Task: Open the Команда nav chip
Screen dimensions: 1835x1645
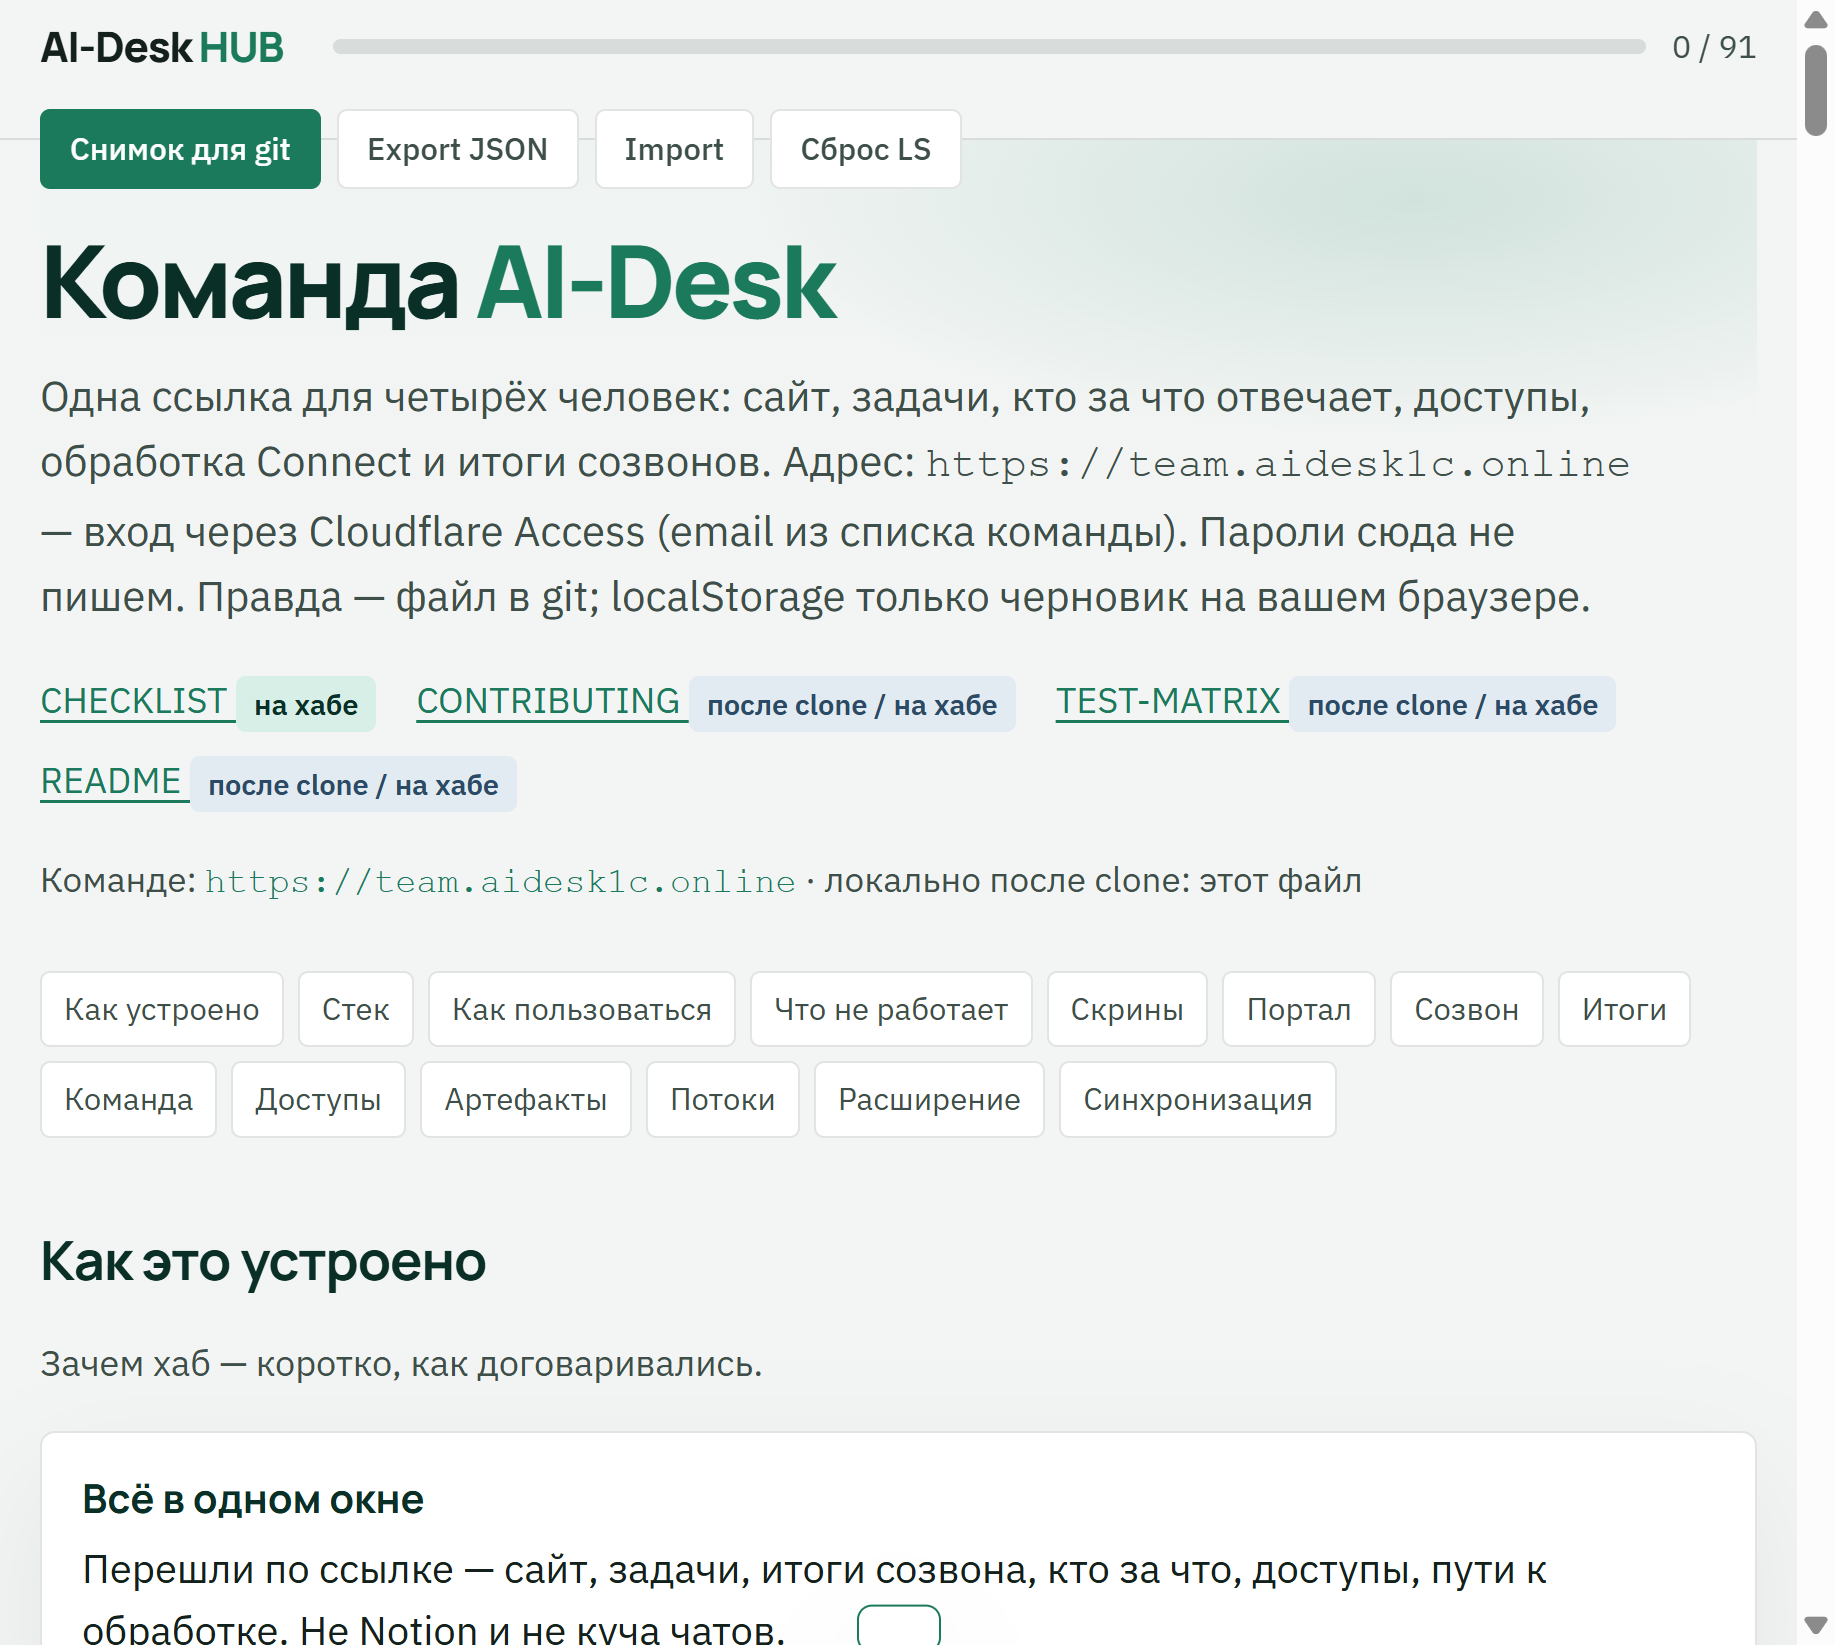Action: tap(129, 1100)
